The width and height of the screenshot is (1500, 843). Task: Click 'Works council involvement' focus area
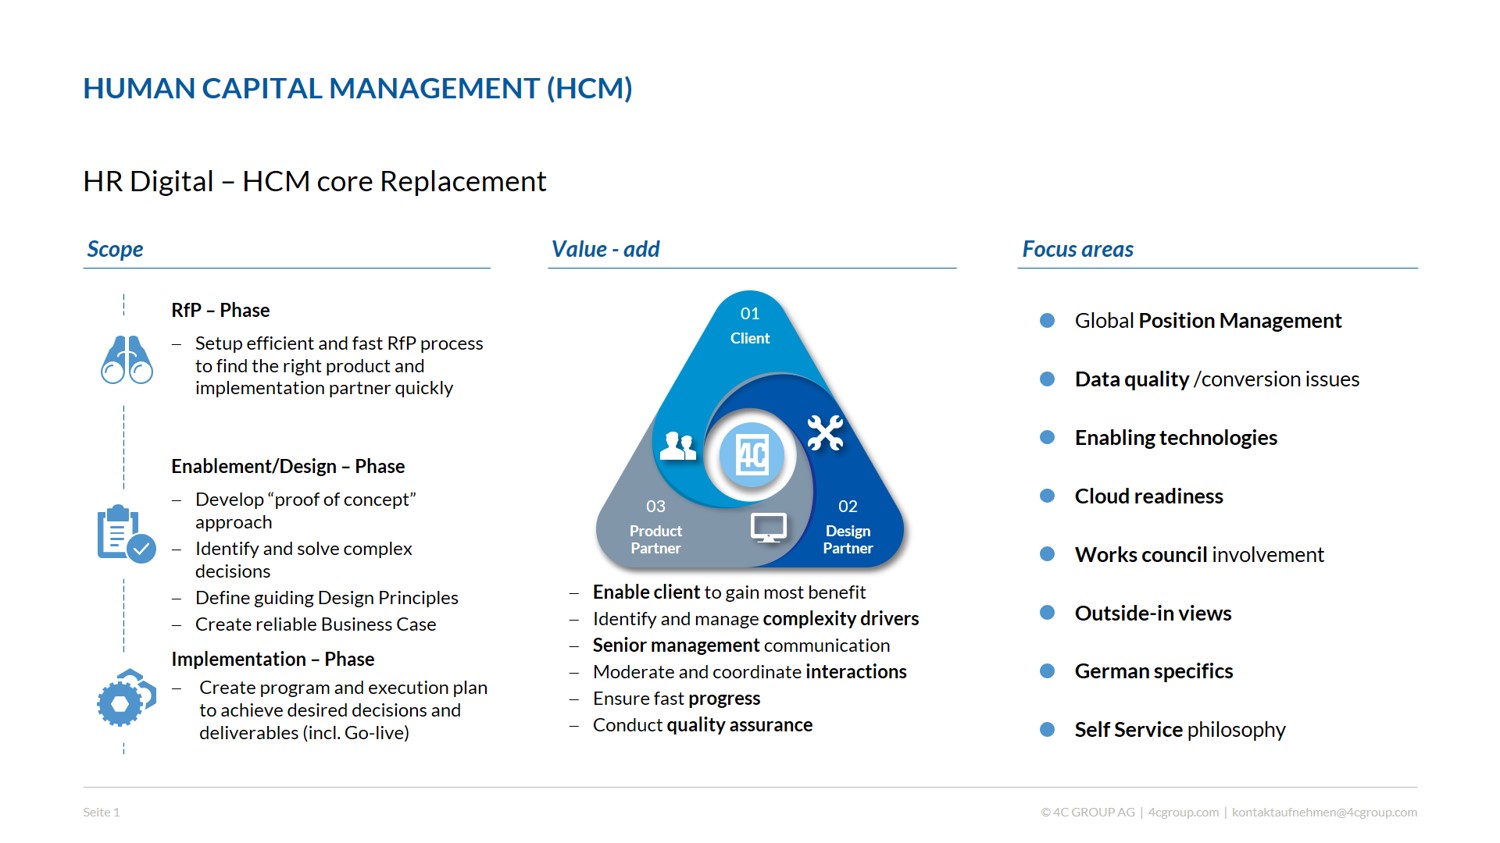1198,554
